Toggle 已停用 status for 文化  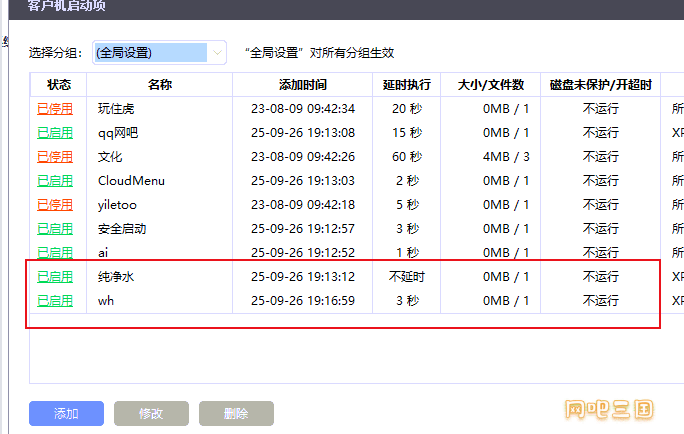55,156
